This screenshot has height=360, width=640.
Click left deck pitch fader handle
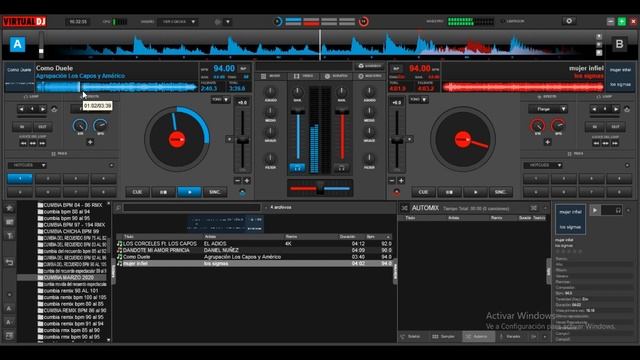(242, 140)
